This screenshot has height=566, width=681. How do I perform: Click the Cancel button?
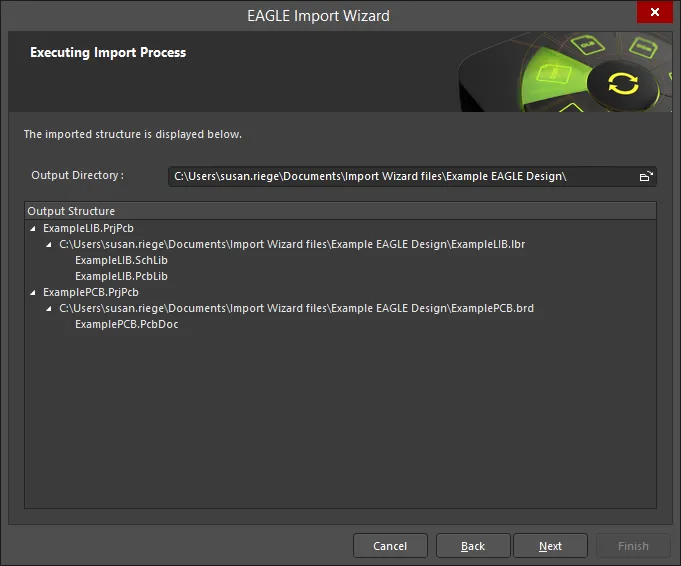(x=390, y=546)
